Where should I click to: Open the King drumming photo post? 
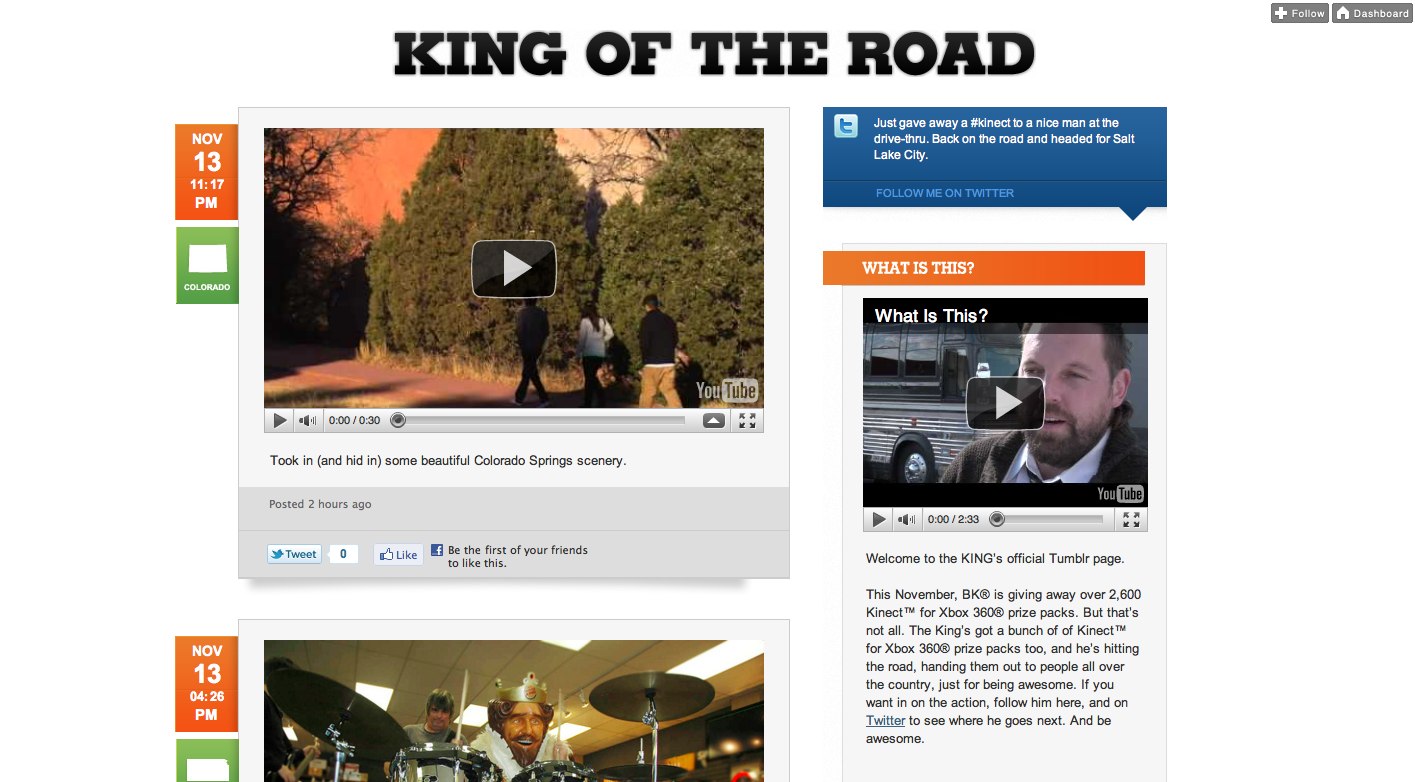pyautogui.click(x=514, y=711)
